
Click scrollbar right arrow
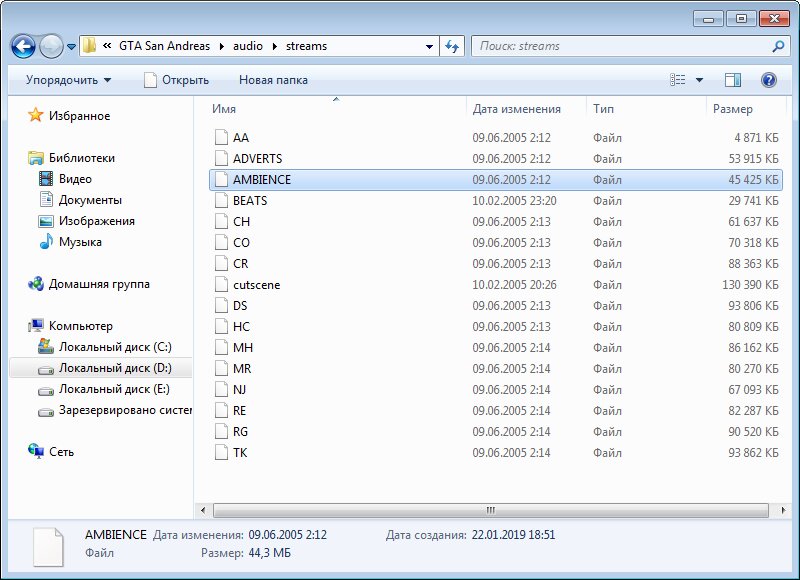pyautogui.click(x=783, y=510)
